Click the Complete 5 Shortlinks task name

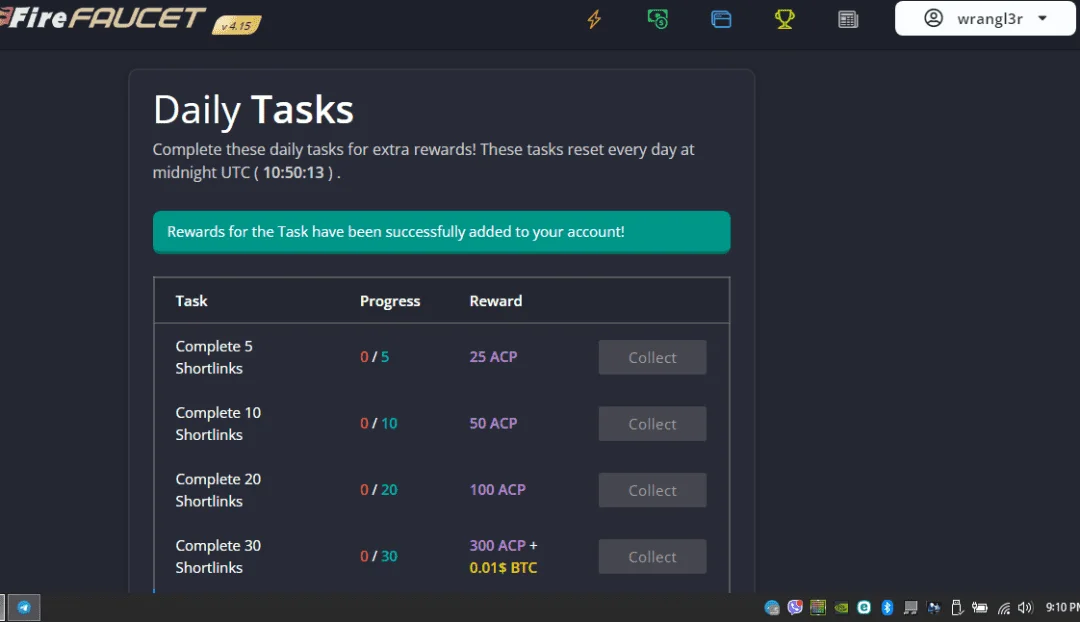[x=214, y=357]
